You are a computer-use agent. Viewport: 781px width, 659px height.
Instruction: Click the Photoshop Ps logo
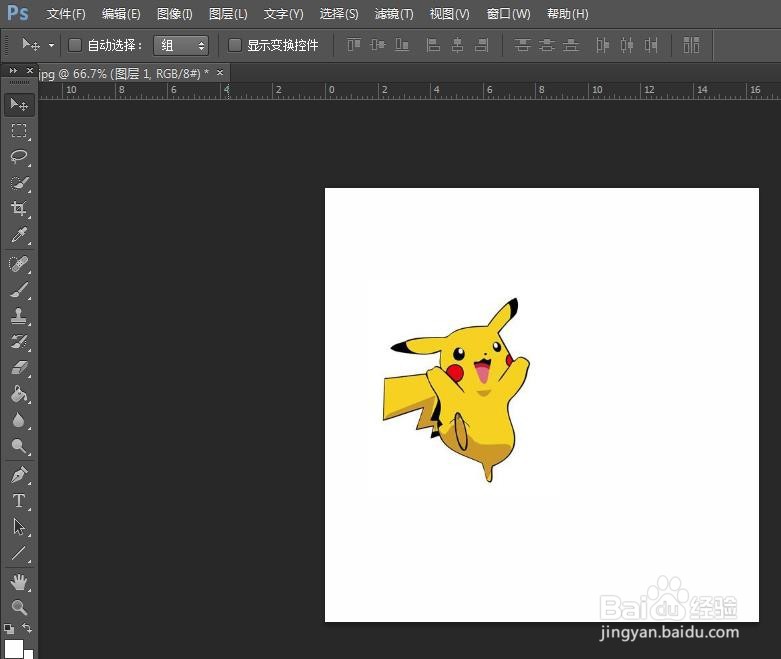click(x=18, y=13)
